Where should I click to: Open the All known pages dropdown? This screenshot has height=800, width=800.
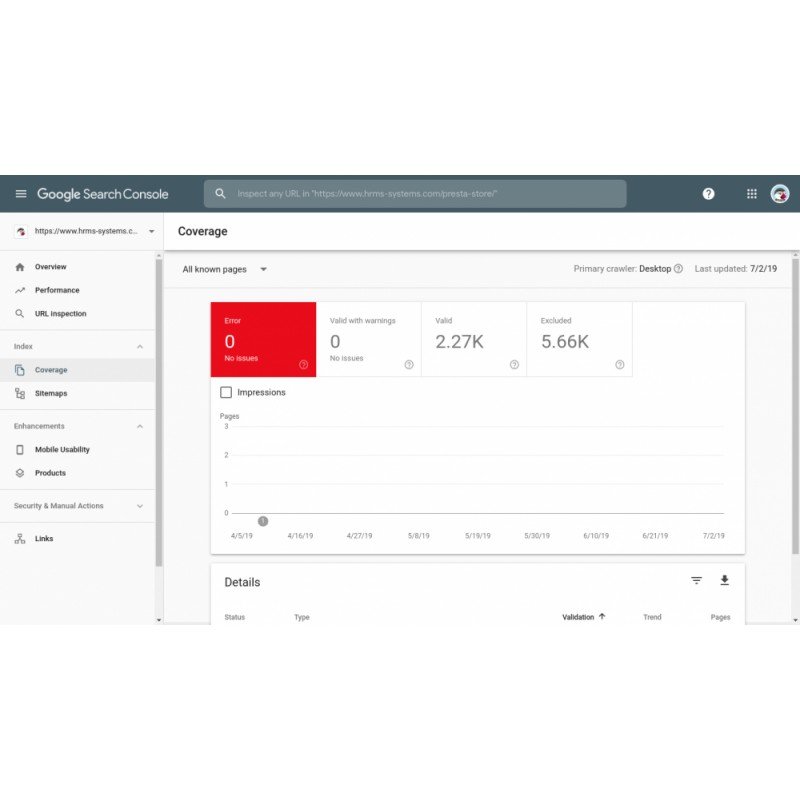click(225, 269)
